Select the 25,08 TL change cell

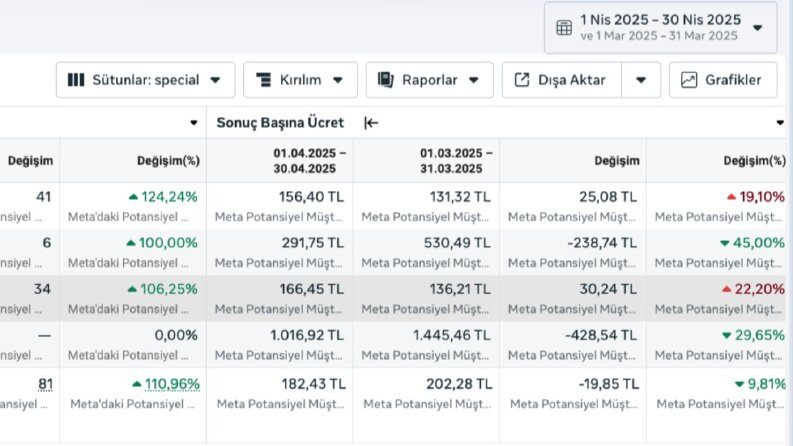pyautogui.click(x=573, y=206)
